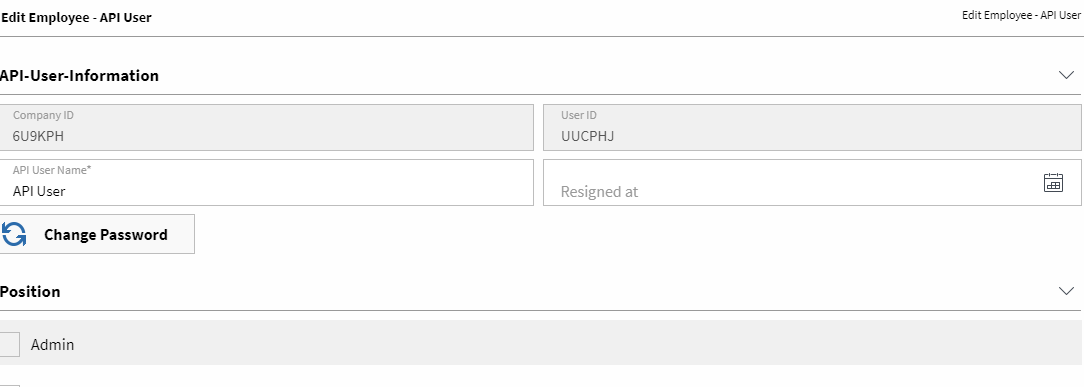Click the User ID field label
The image size is (1084, 387).
coord(579,115)
